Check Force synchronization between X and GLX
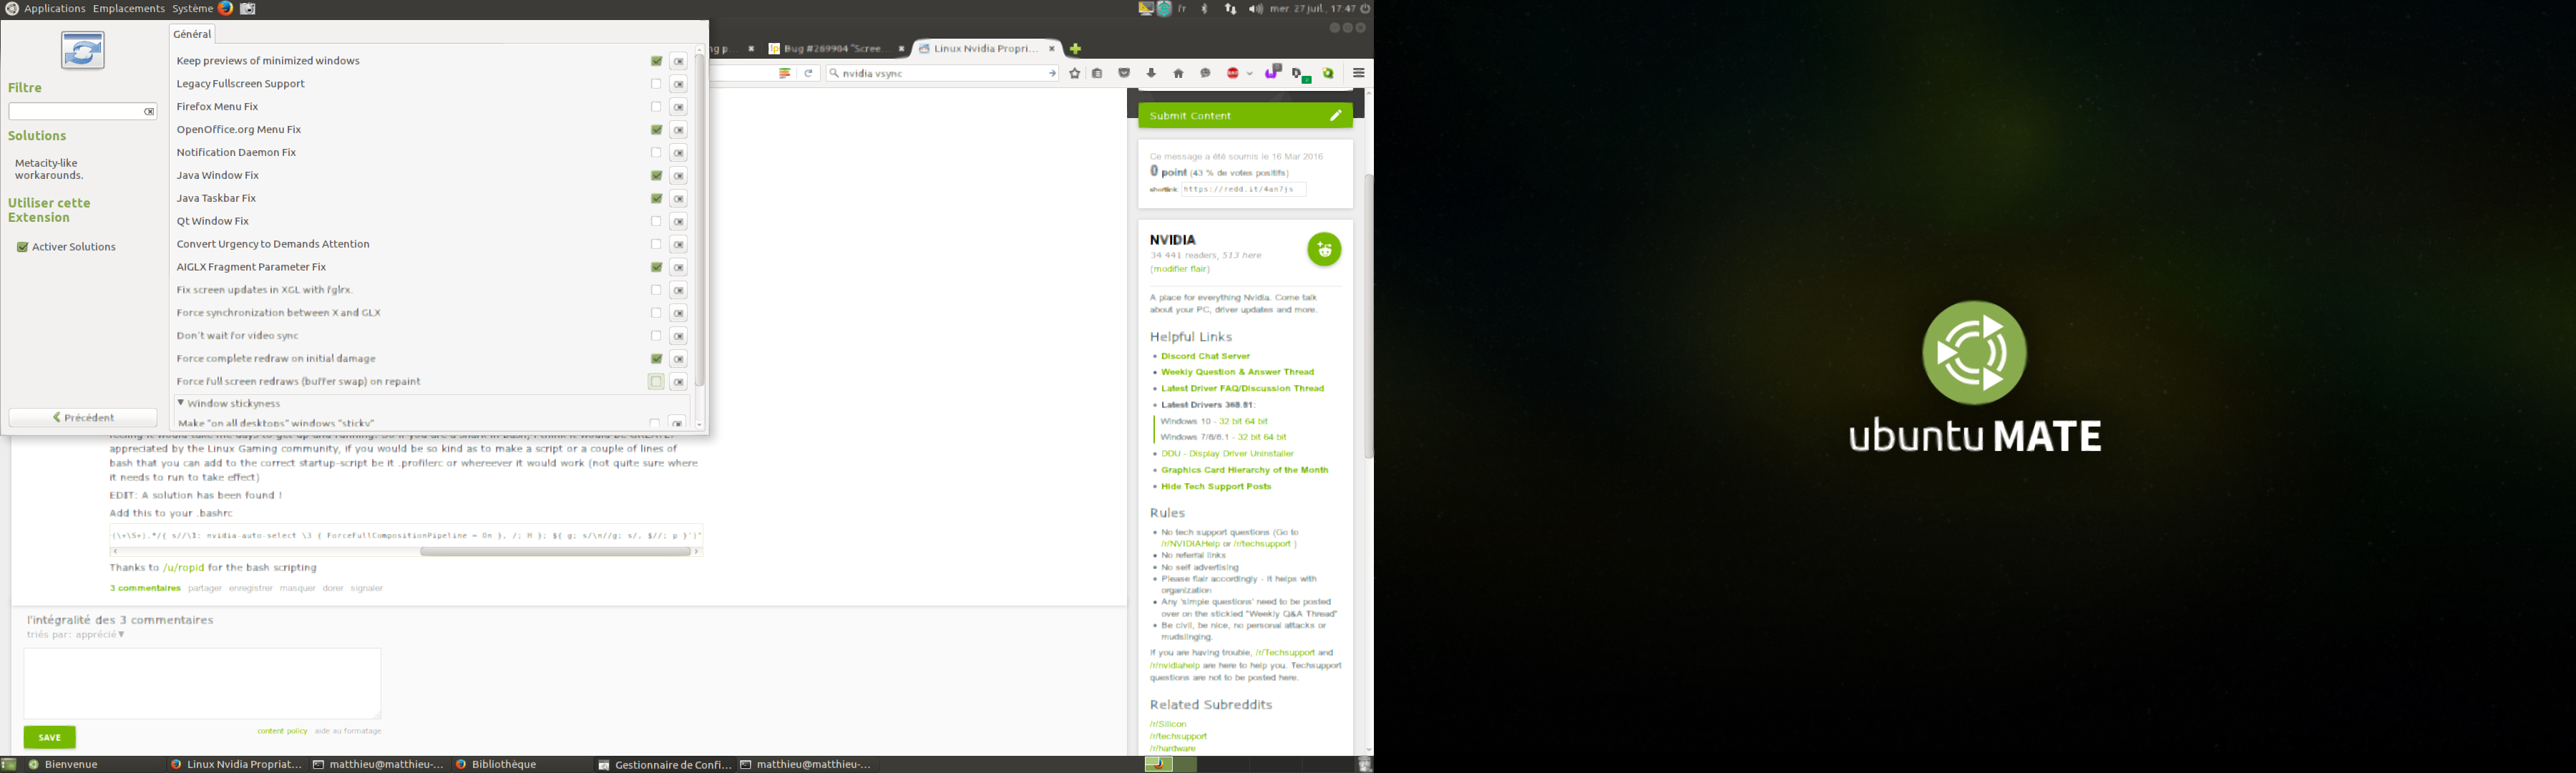Screen dimensions: 2576x773 pos(656,313)
